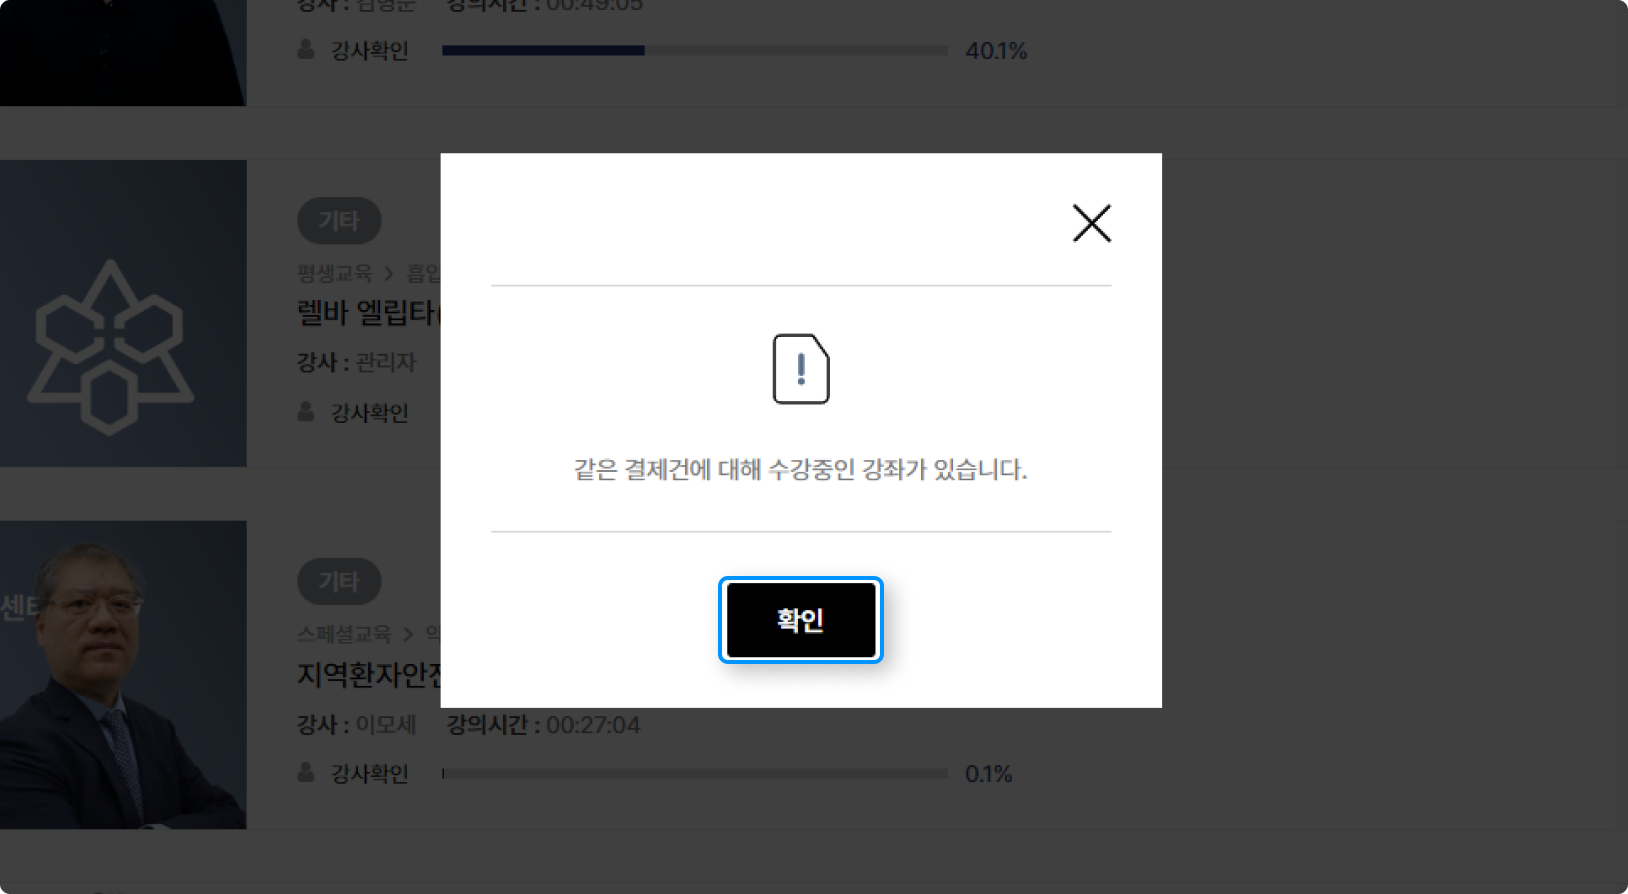Click the 0.1% course progress bar
The image size is (1628, 894).
pyautogui.click(x=695, y=773)
